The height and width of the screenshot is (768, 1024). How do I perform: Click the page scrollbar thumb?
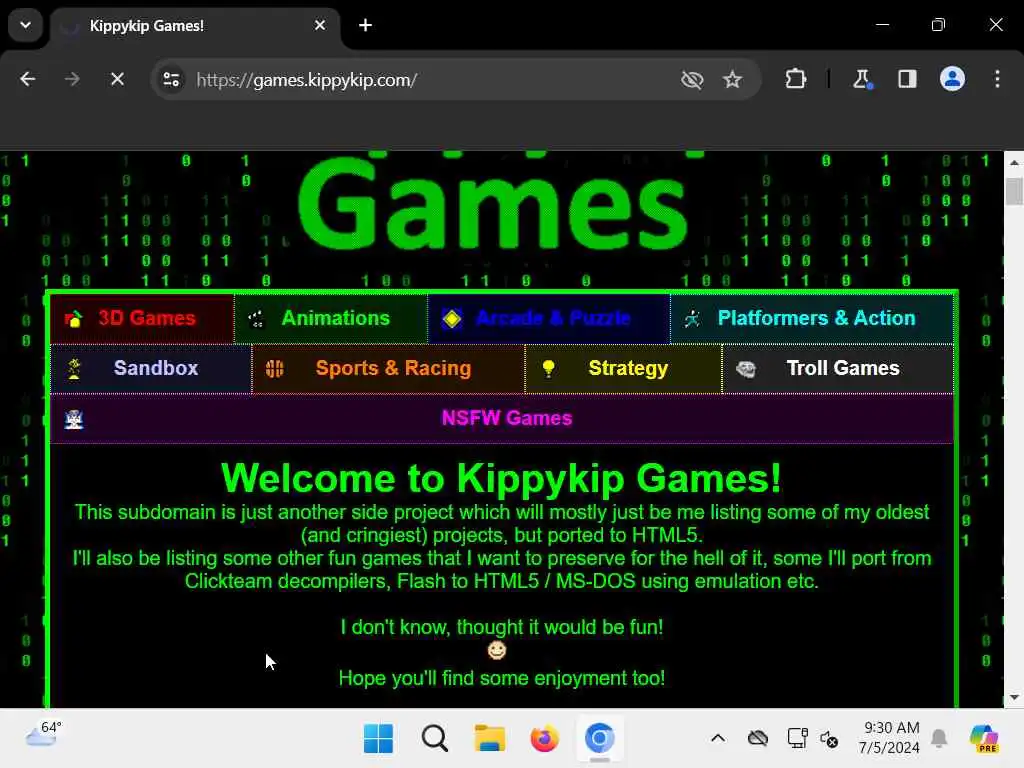pyautogui.click(x=1014, y=191)
